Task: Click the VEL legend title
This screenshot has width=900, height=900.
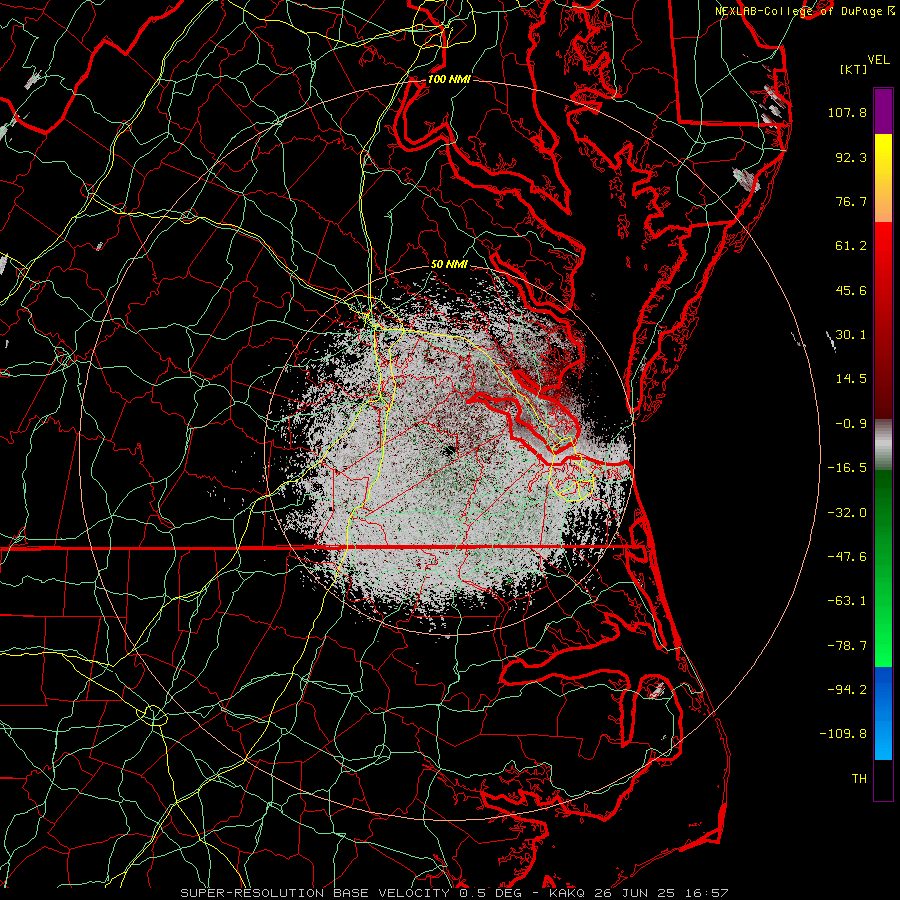Action: pyautogui.click(x=879, y=60)
